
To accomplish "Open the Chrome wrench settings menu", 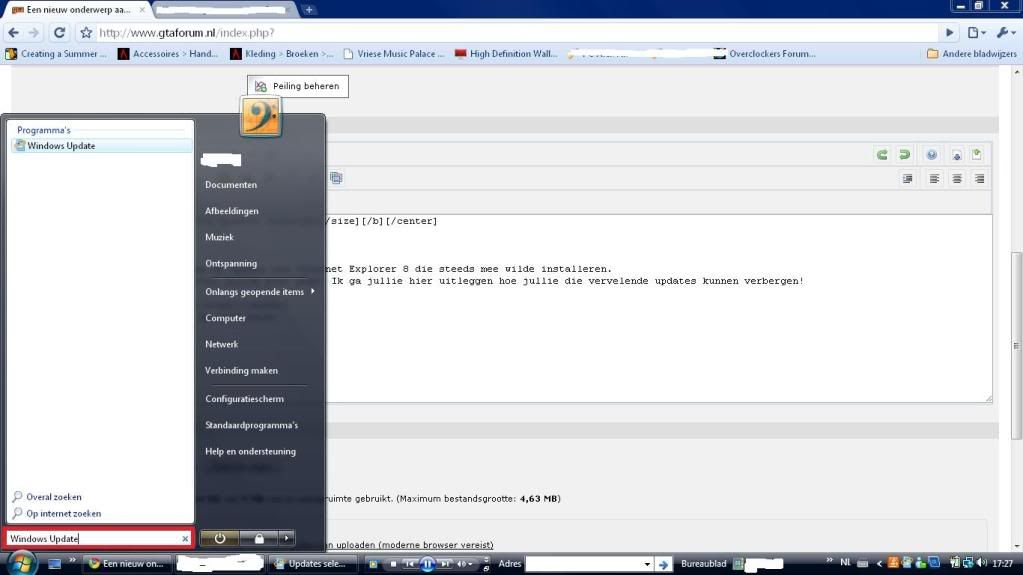I will 1005,33.
